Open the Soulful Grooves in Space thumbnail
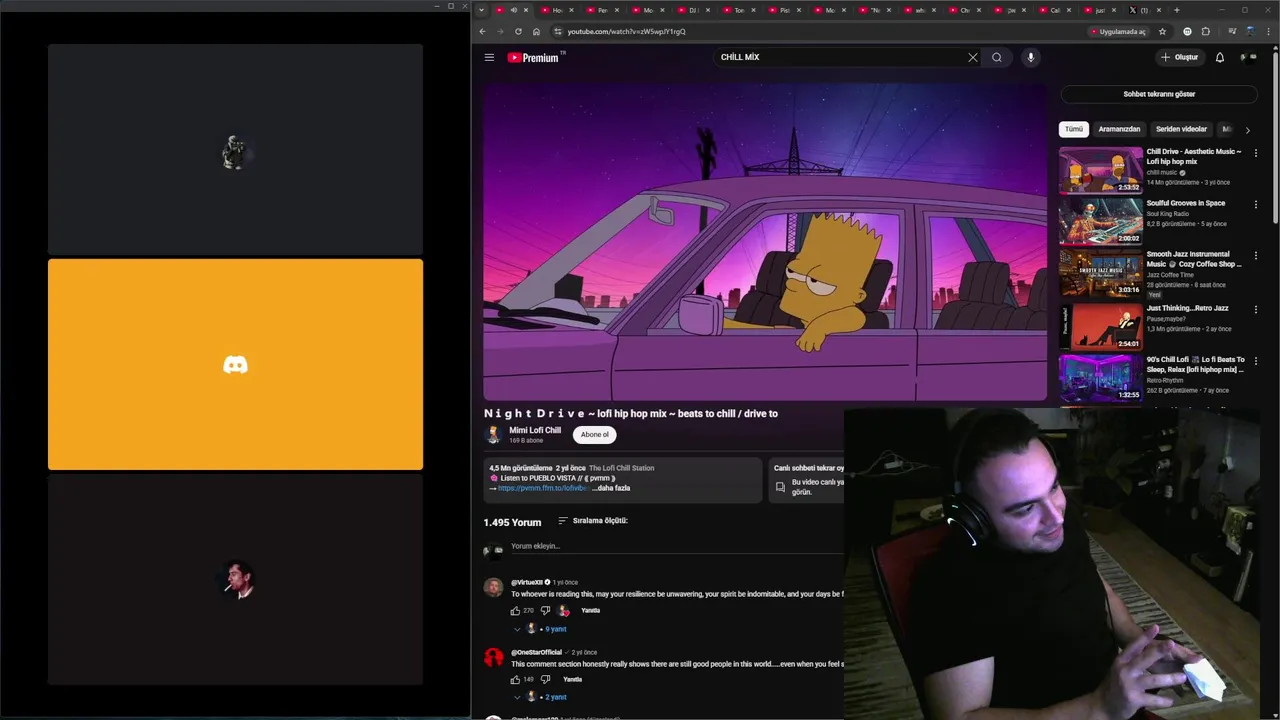This screenshot has height=720, width=1280. pyautogui.click(x=1101, y=221)
